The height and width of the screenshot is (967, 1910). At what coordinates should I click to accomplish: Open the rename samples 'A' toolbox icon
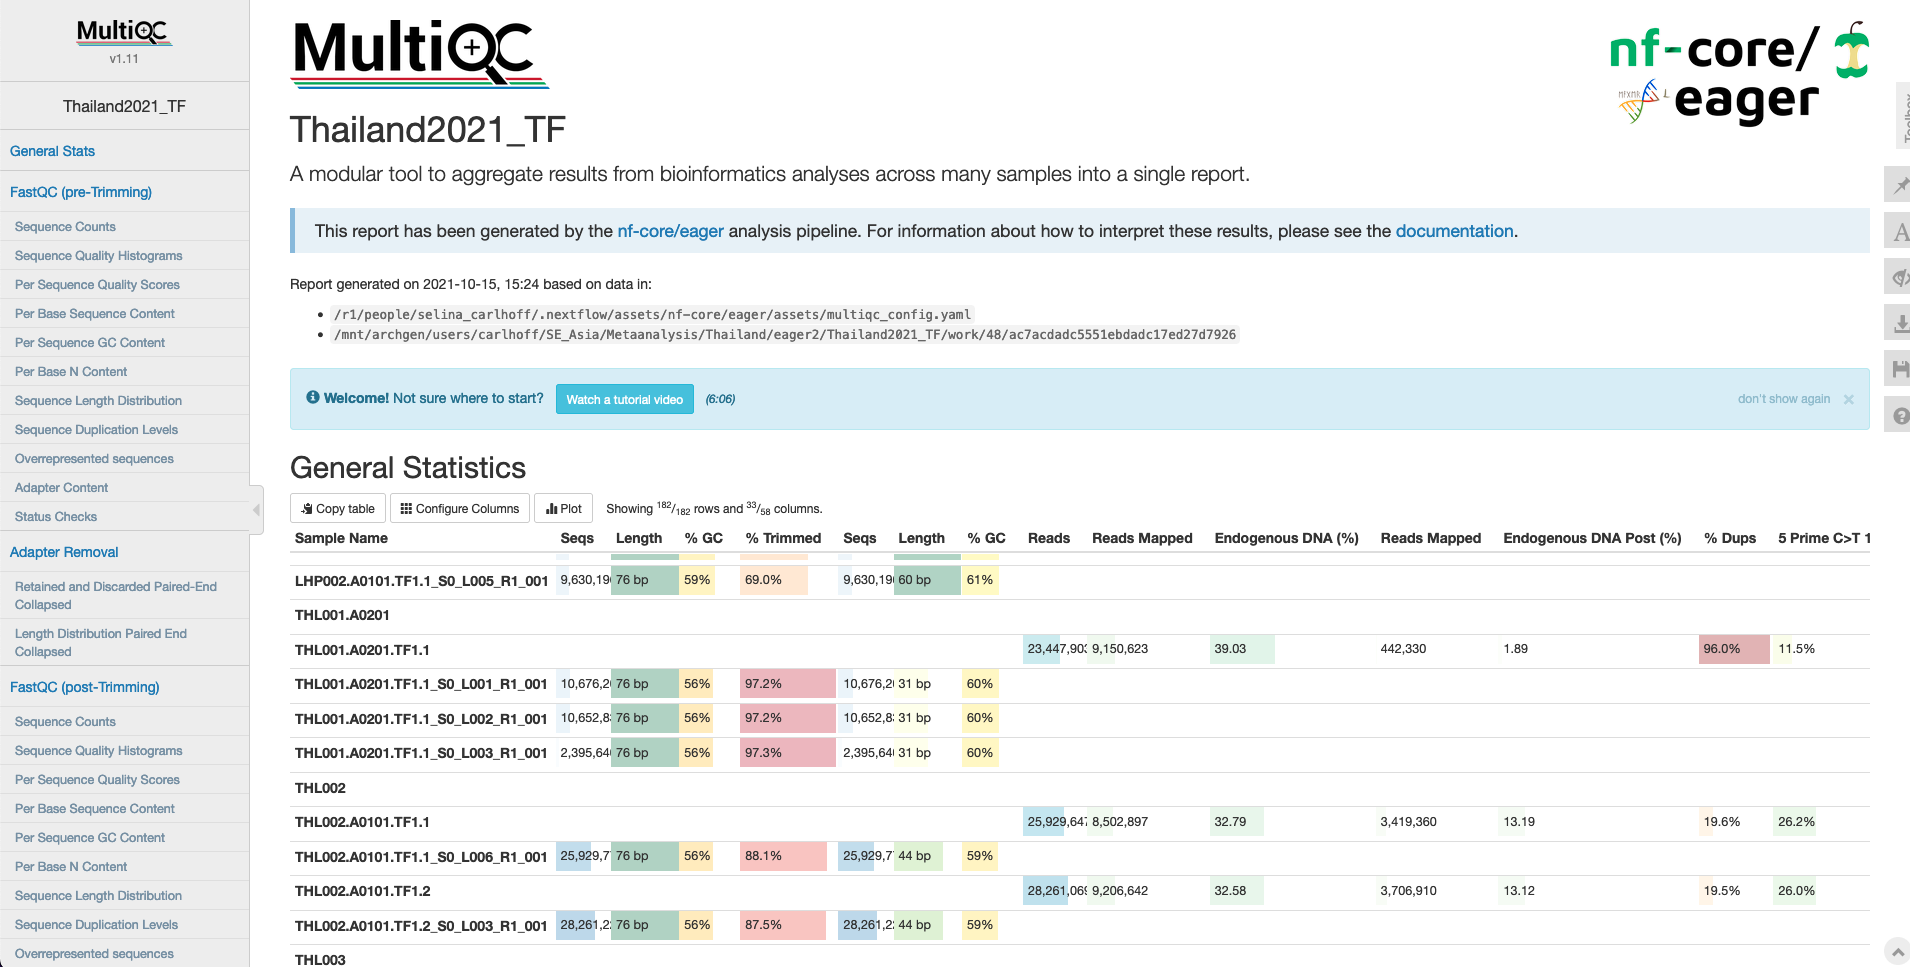coord(1899,233)
